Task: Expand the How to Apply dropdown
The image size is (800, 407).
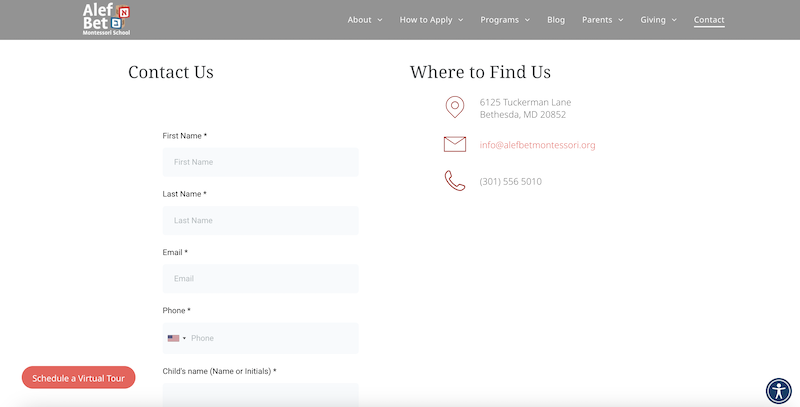Action: point(431,20)
